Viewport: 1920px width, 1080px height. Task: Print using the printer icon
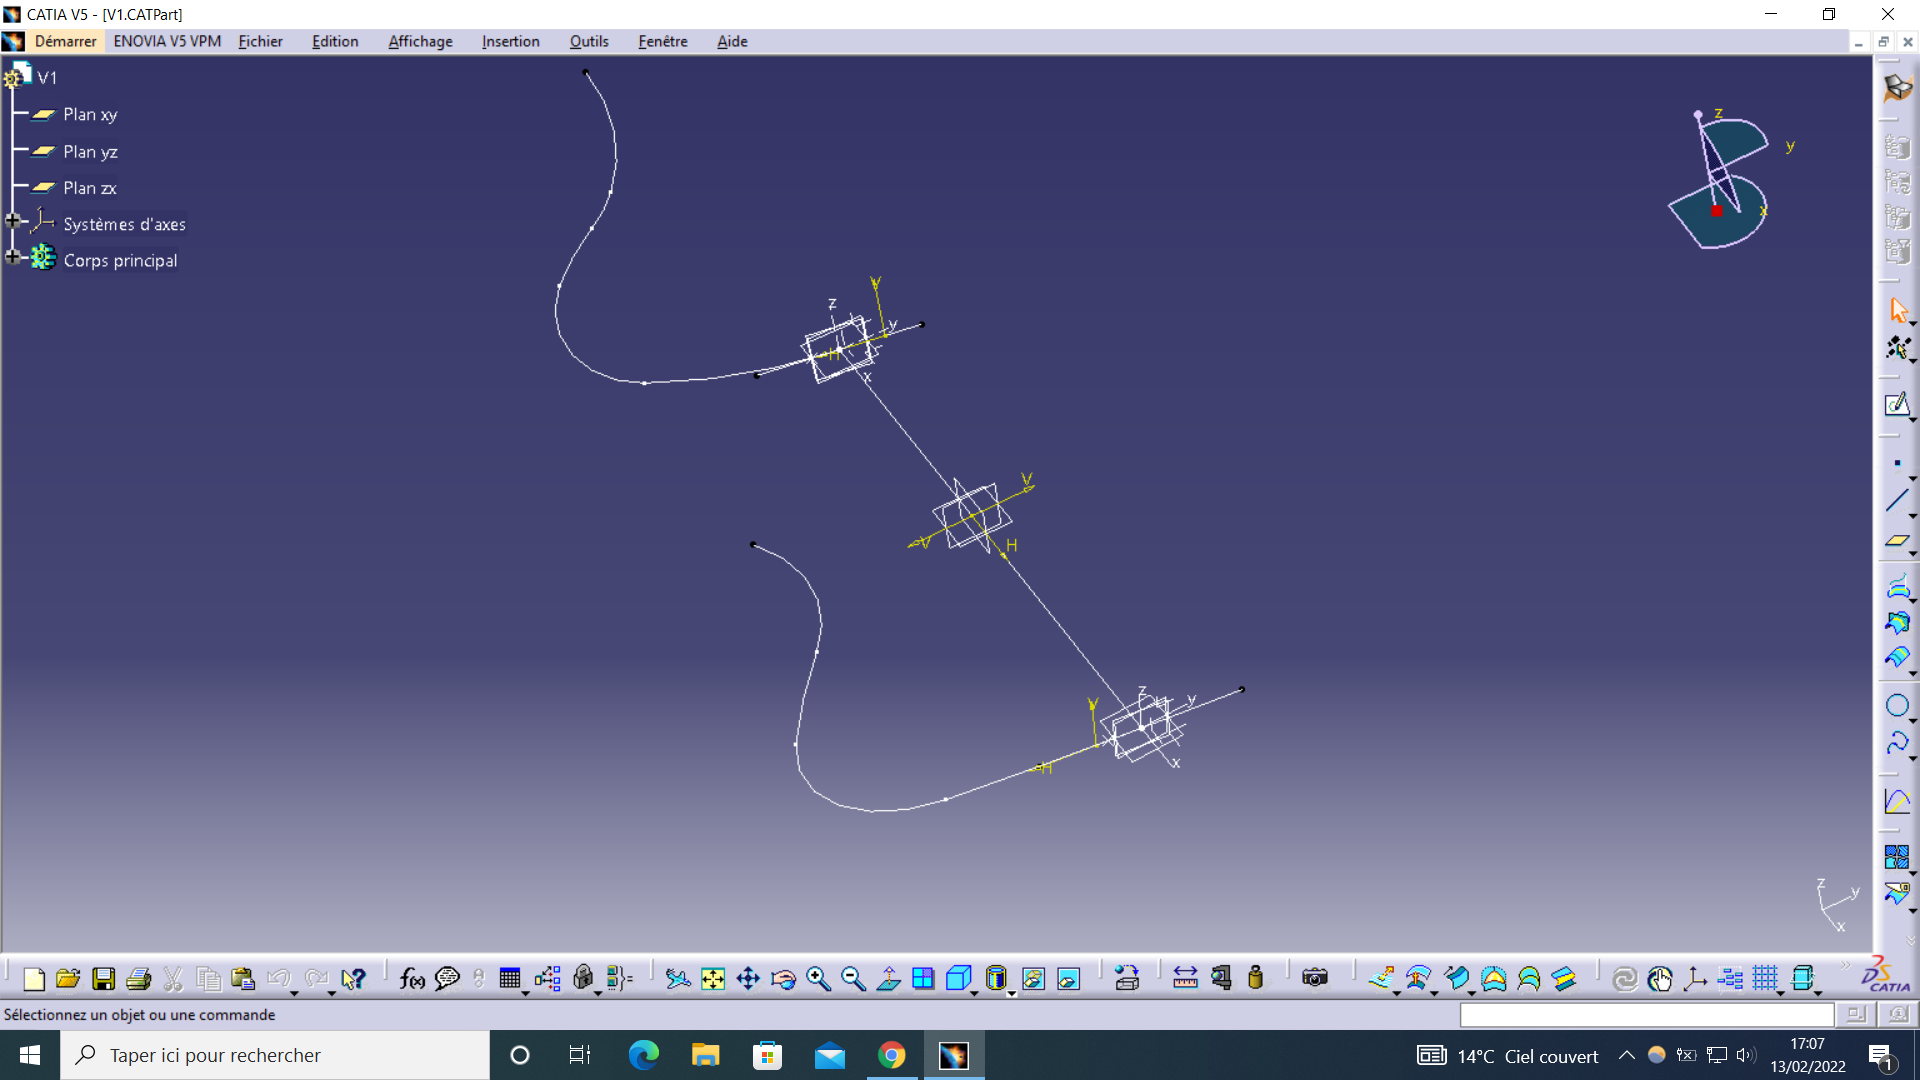coord(139,979)
